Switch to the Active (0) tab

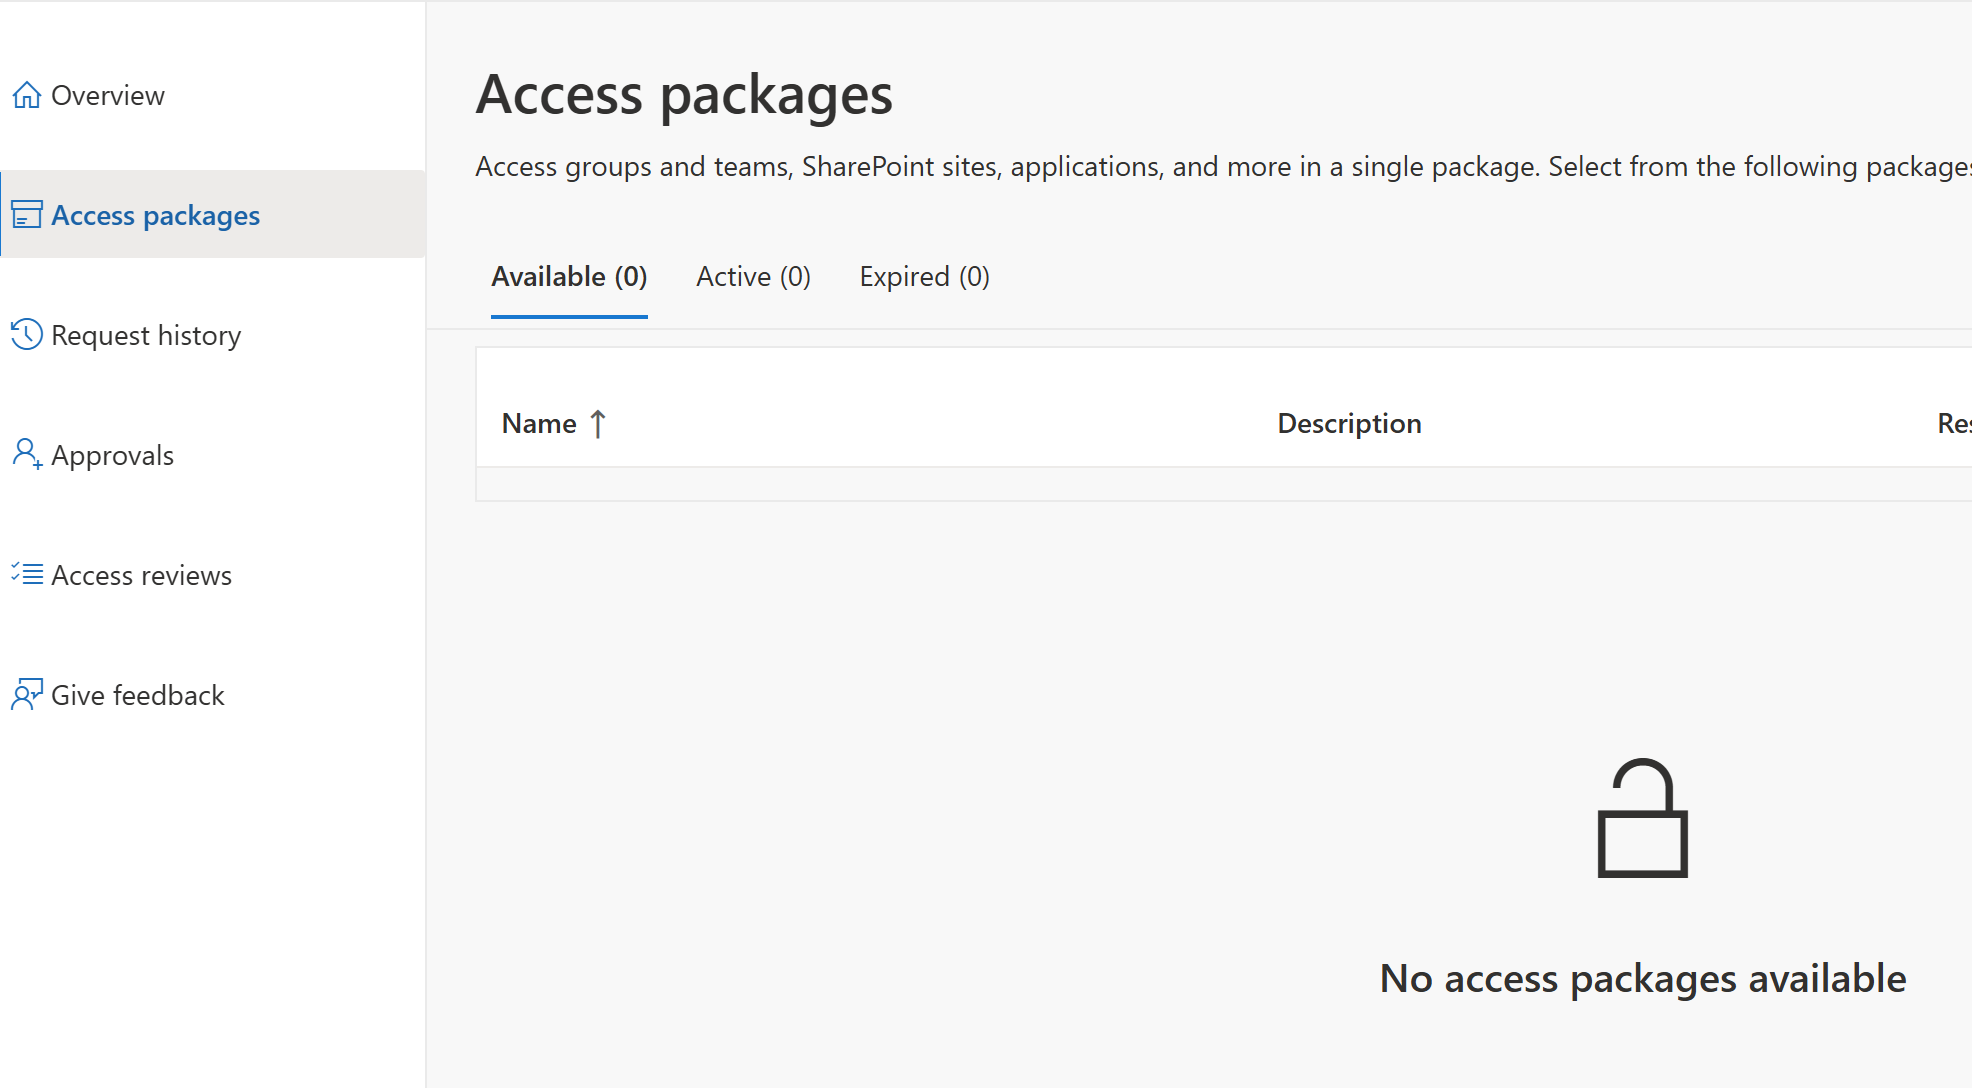click(x=753, y=277)
